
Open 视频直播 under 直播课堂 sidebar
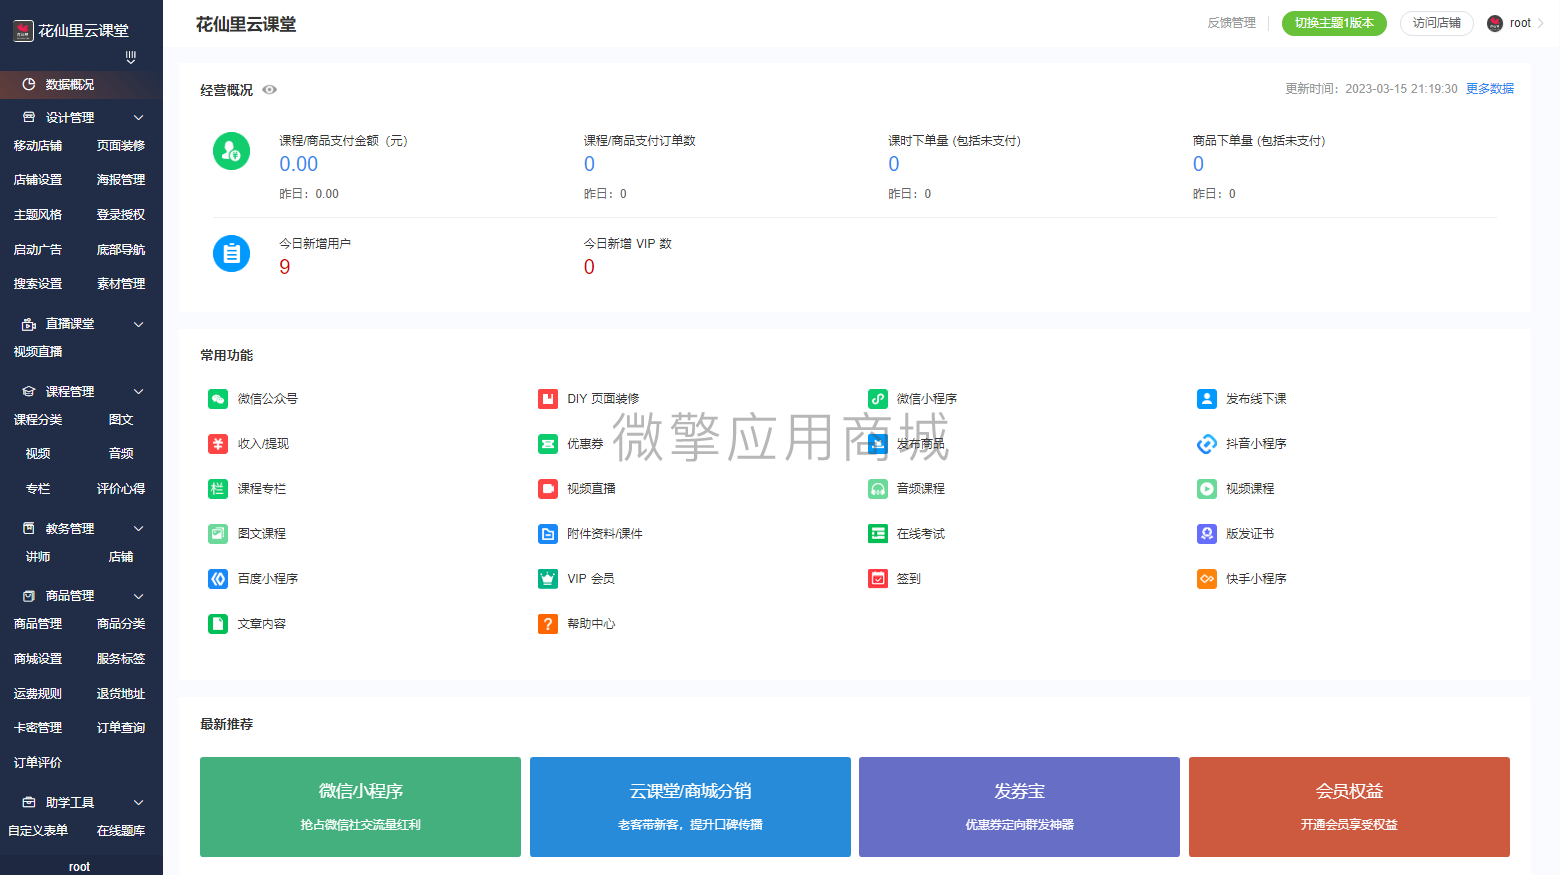38,352
